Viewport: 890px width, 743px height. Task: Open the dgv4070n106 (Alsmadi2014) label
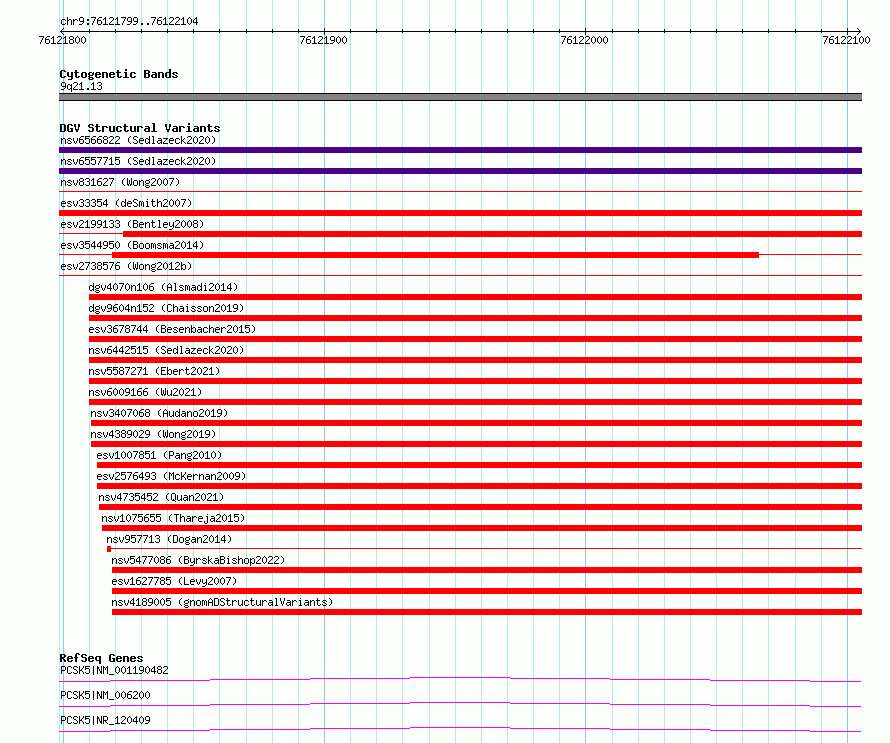(163, 287)
